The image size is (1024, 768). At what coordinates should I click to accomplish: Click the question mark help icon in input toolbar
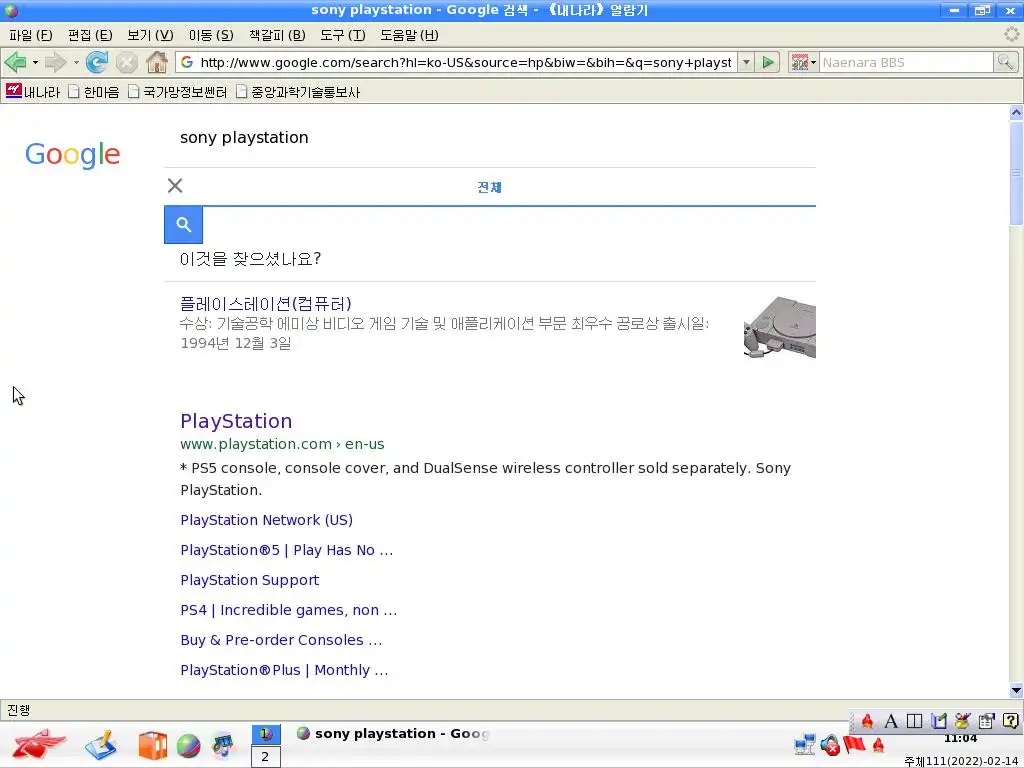[1010, 721]
